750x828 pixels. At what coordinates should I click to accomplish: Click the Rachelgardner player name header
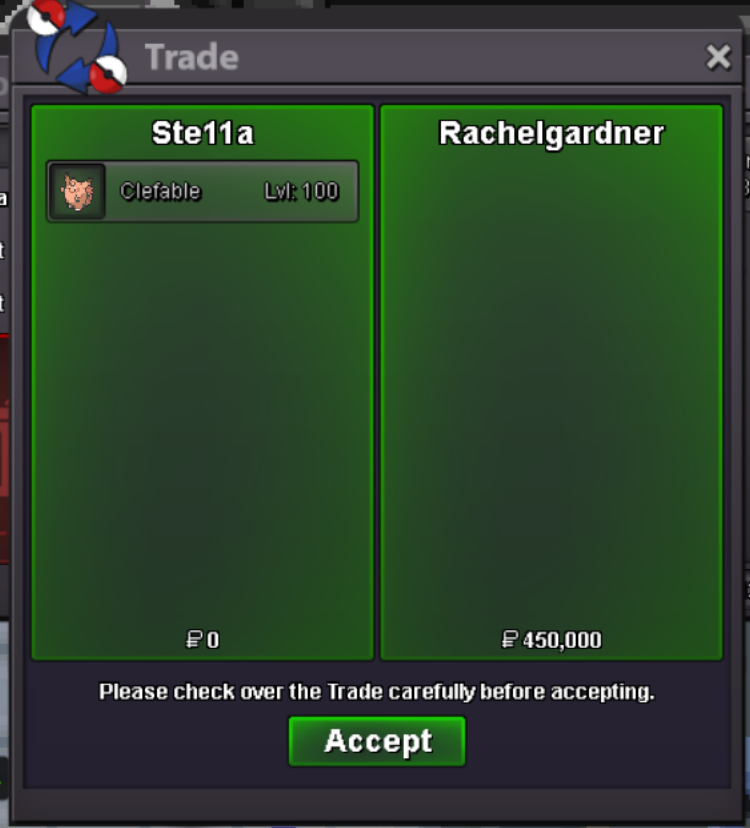click(x=551, y=133)
